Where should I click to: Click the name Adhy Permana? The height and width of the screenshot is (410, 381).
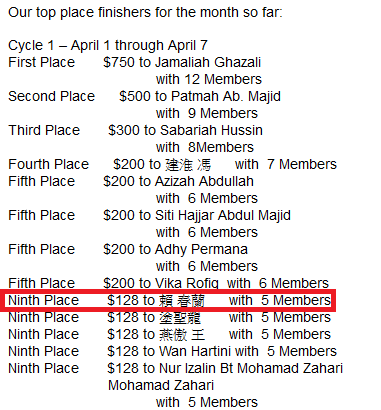[201, 249]
